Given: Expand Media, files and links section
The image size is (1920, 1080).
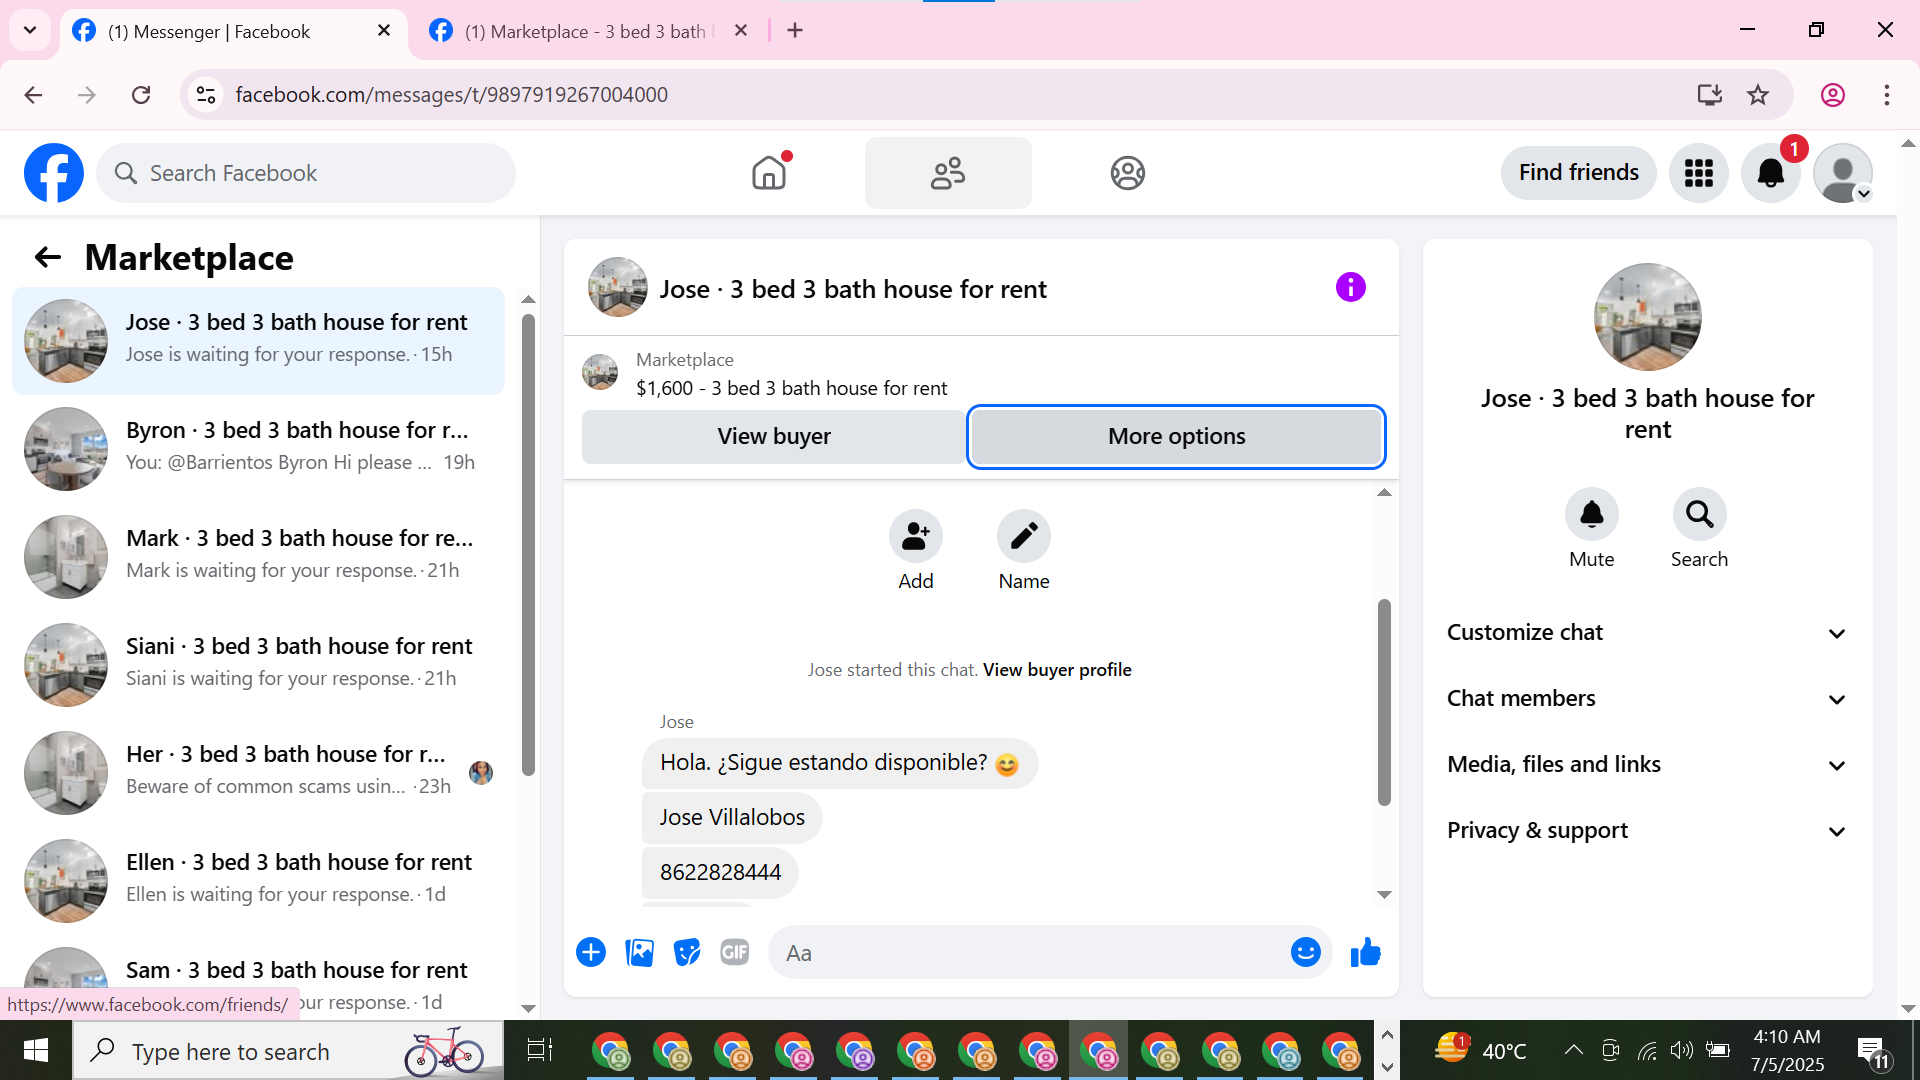Looking at the screenshot, I should pyautogui.click(x=1647, y=765).
